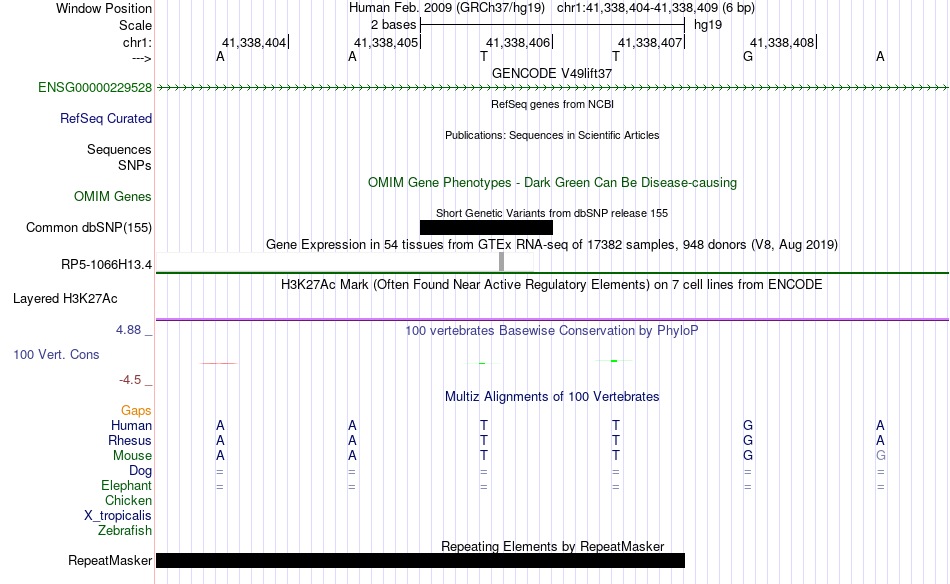
Task: Select the black RepeatMasker element bar
Action: tap(420, 560)
